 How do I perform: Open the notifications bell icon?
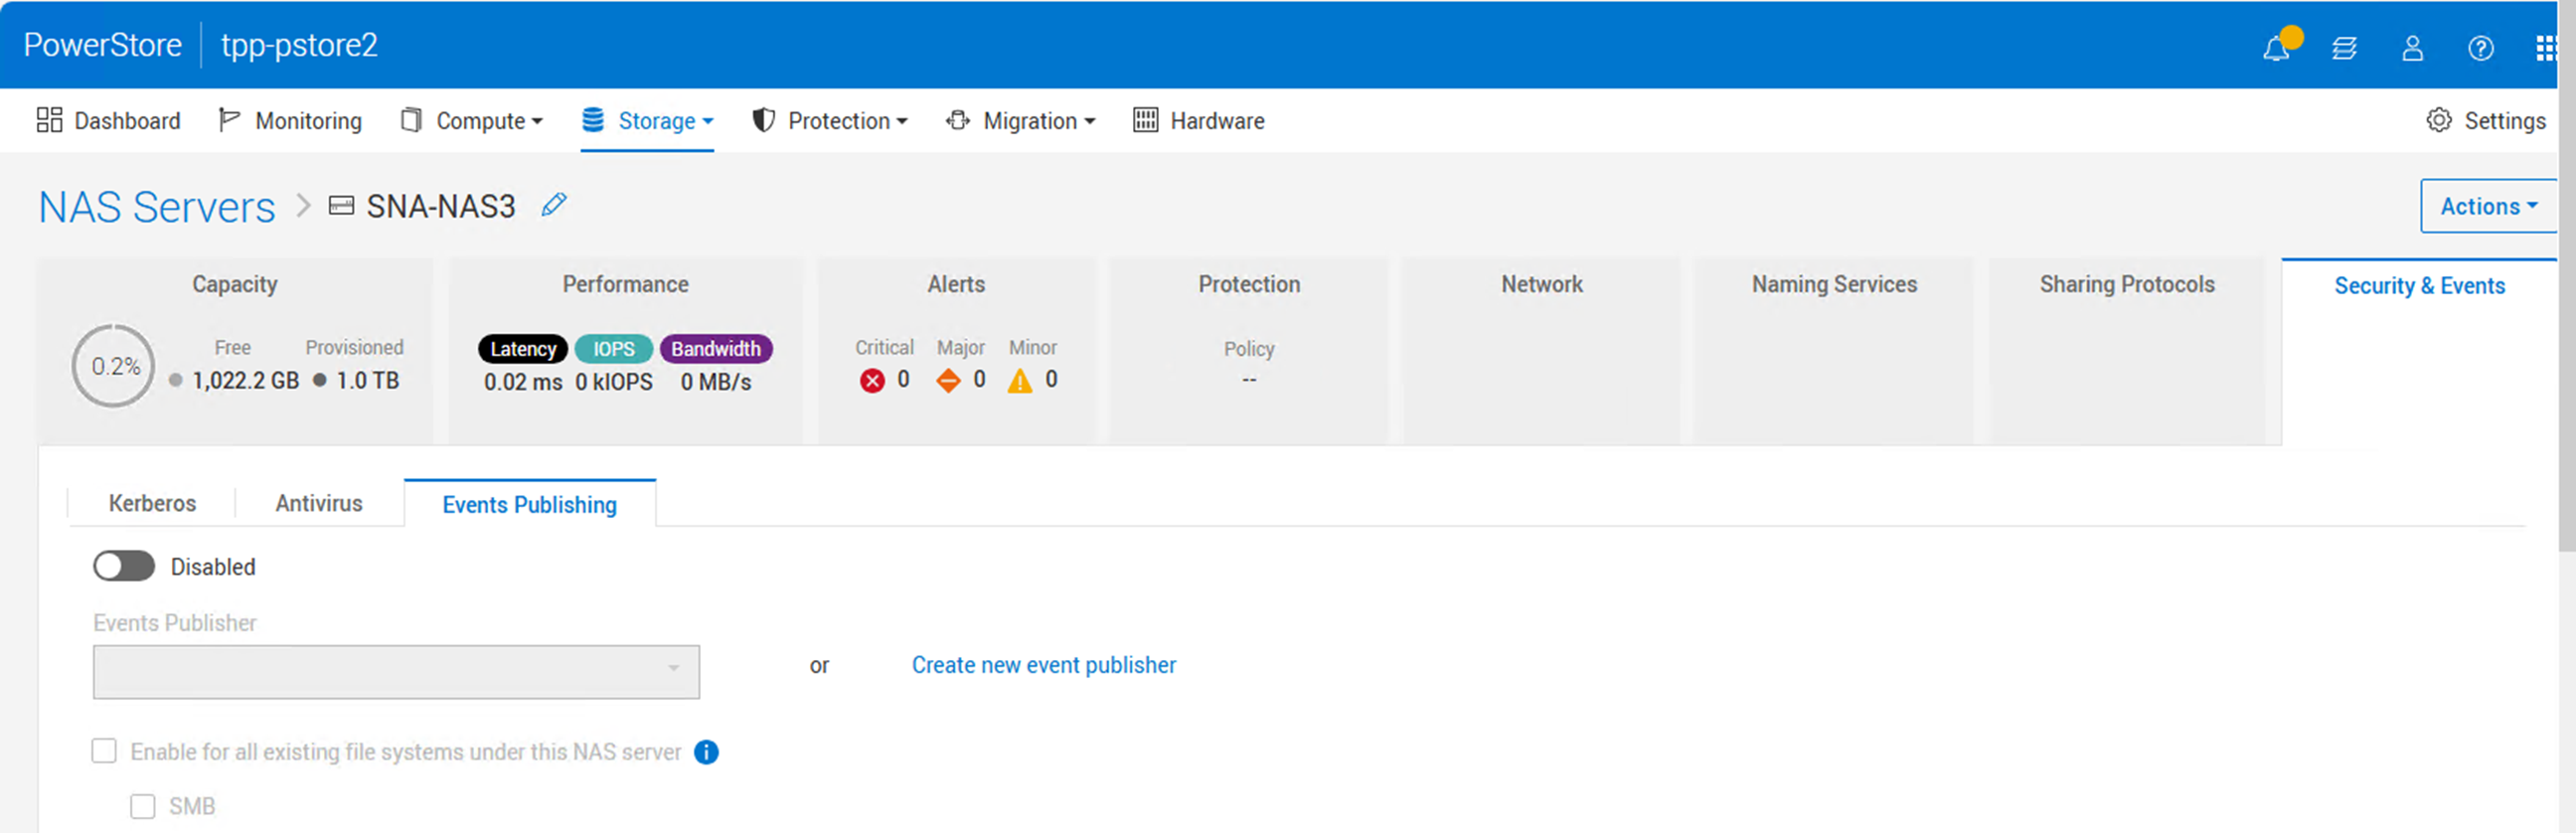2276,48
